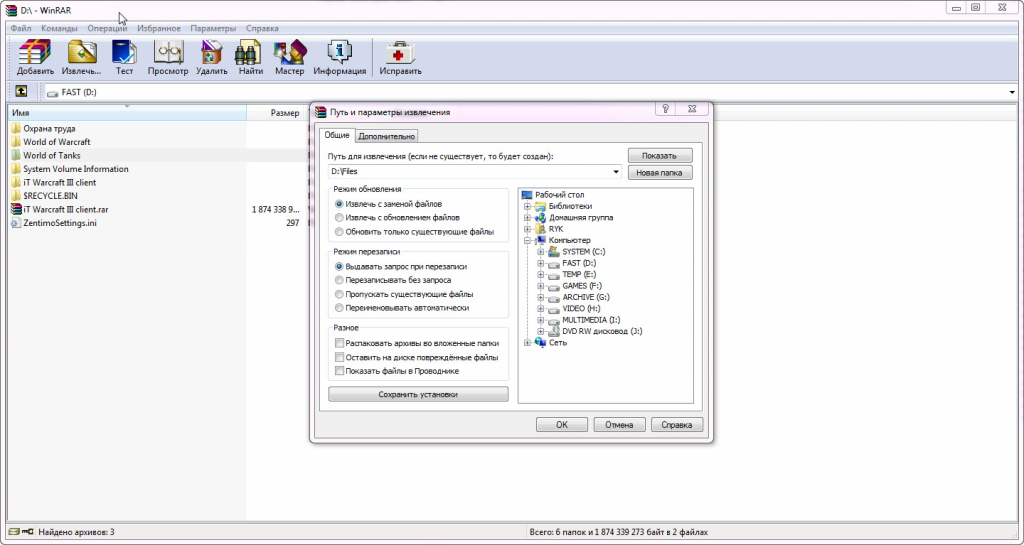This screenshot has height=545, width=1024.
Task: Expand the Библиотеки tree node
Action: point(527,206)
